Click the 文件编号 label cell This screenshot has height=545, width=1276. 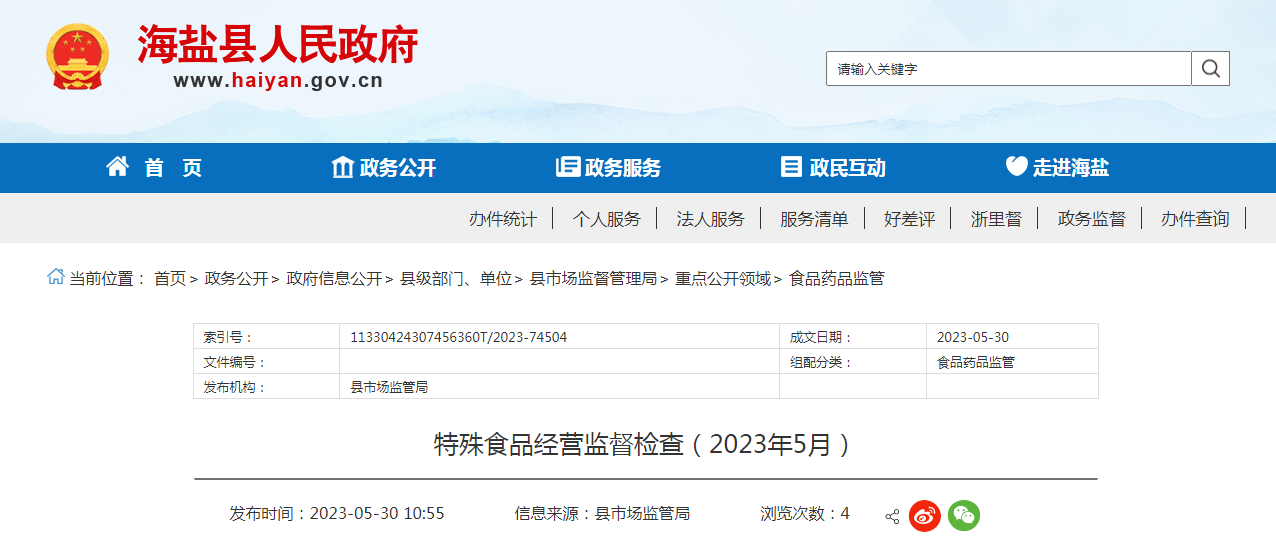(266, 362)
